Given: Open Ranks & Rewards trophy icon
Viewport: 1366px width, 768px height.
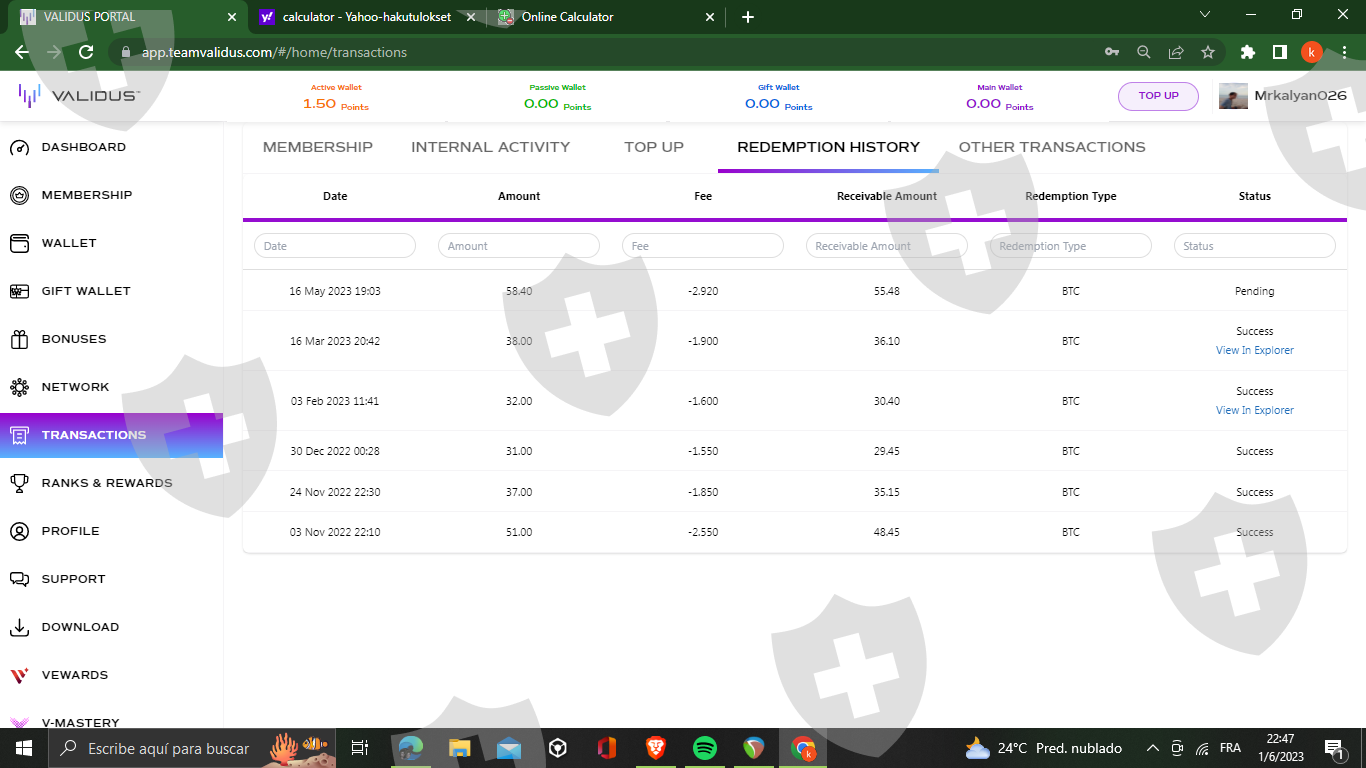Looking at the screenshot, I should [19, 483].
